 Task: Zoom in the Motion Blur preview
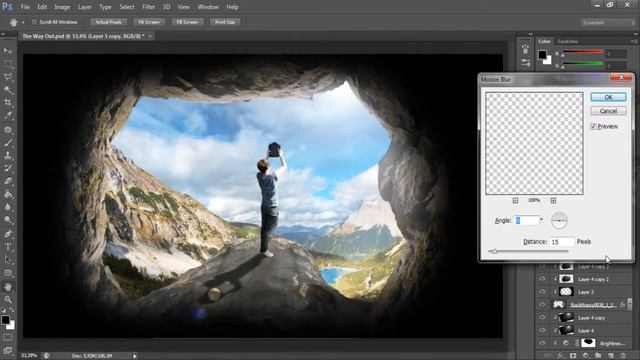[x=553, y=200]
